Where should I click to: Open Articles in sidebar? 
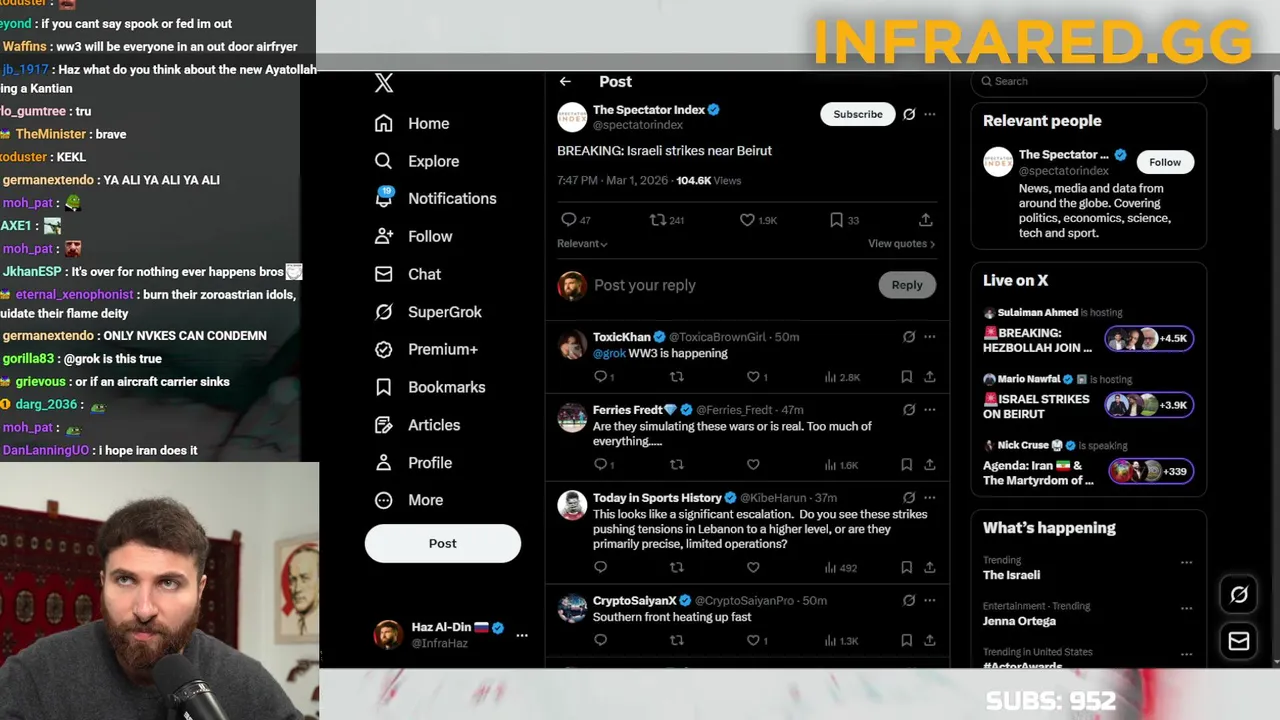417,425
